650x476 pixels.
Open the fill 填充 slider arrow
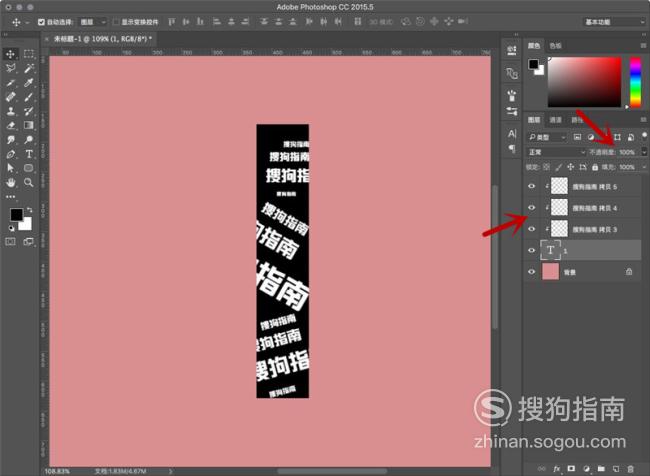pyautogui.click(x=644, y=167)
